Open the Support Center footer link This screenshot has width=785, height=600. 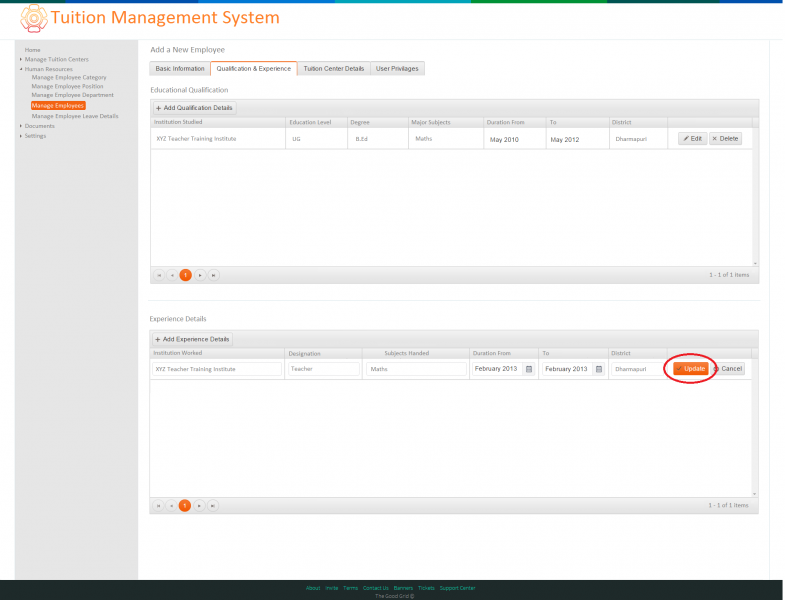point(458,588)
